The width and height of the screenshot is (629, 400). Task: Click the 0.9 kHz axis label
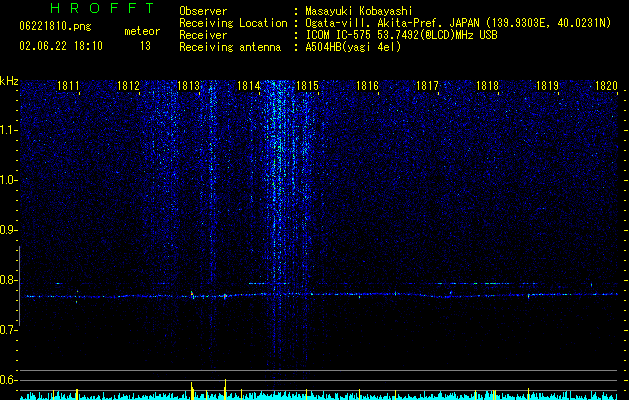click(x=8, y=230)
